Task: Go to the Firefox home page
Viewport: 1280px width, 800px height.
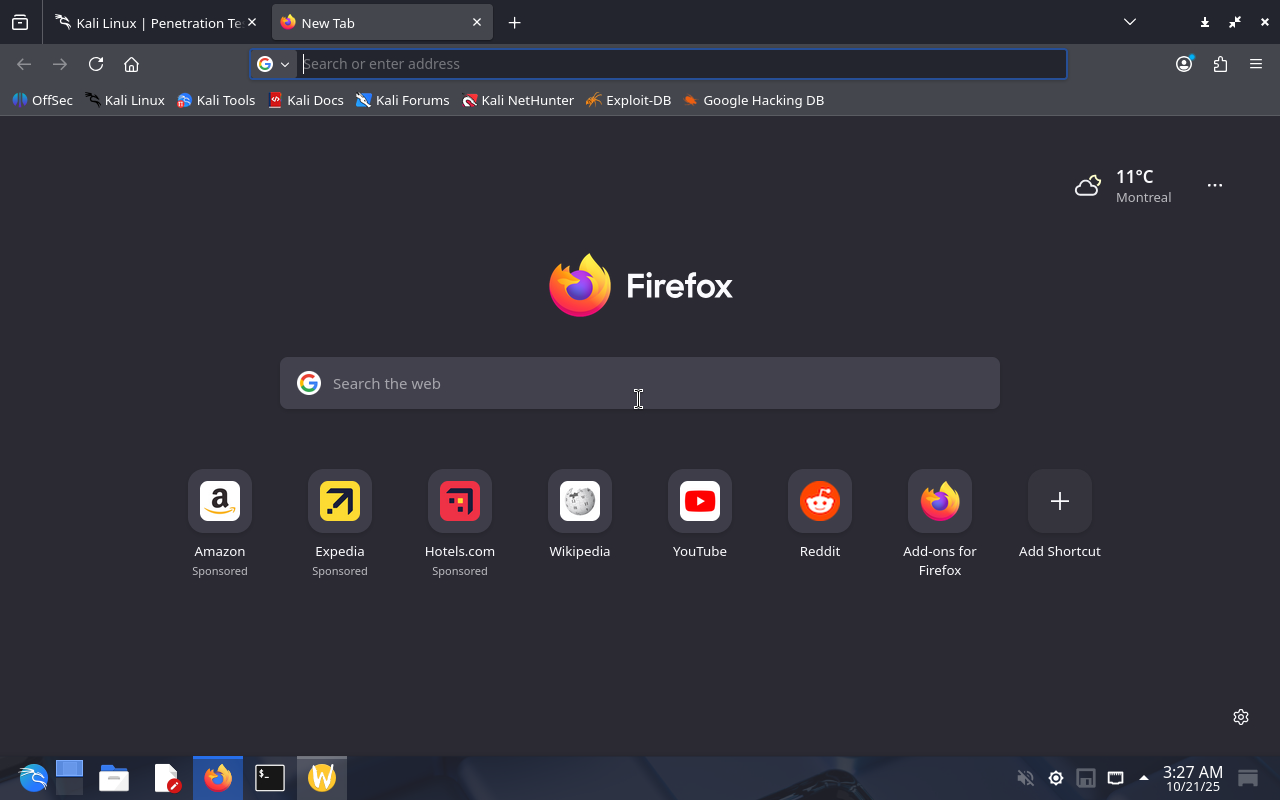Action: click(131, 64)
